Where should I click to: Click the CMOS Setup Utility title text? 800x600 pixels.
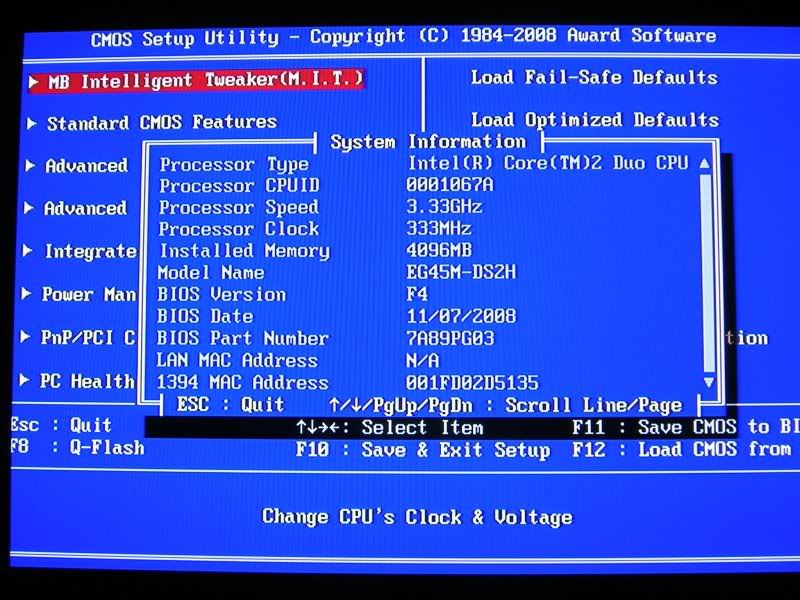point(404,37)
